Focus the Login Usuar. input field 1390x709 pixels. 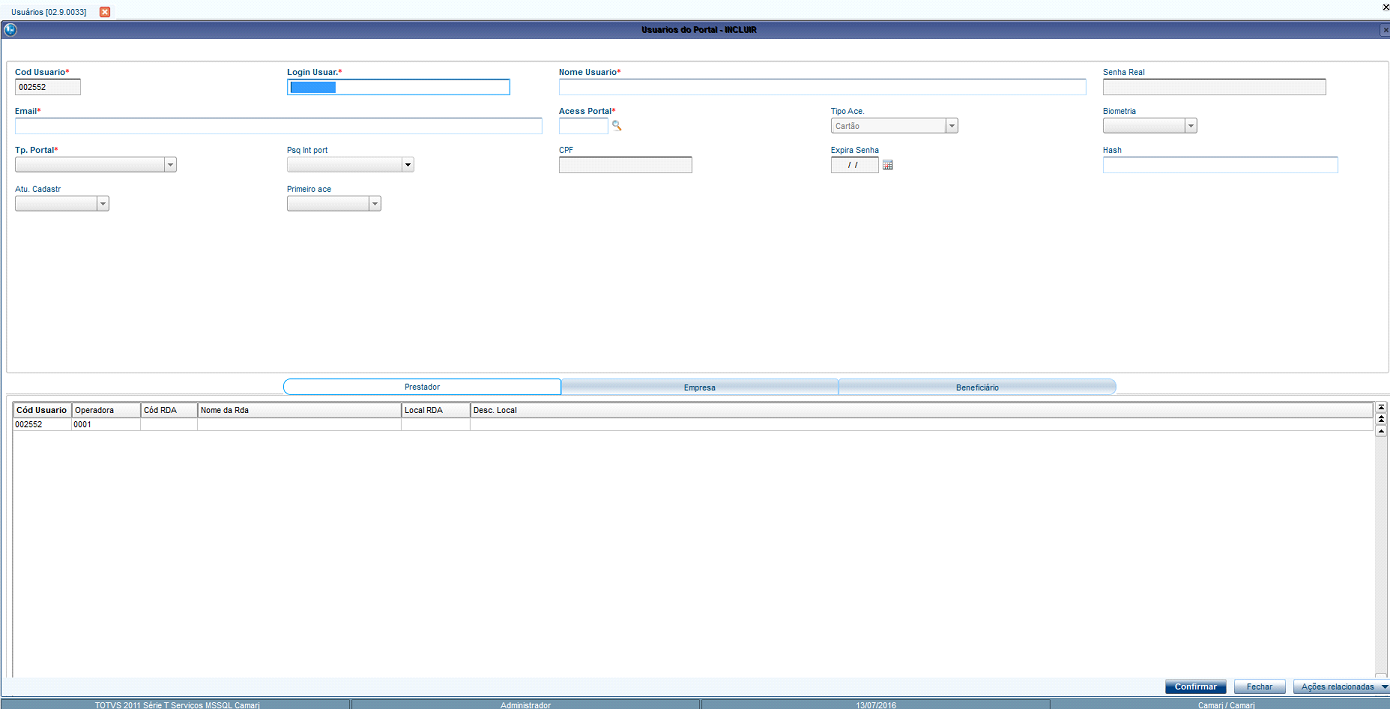coord(398,87)
